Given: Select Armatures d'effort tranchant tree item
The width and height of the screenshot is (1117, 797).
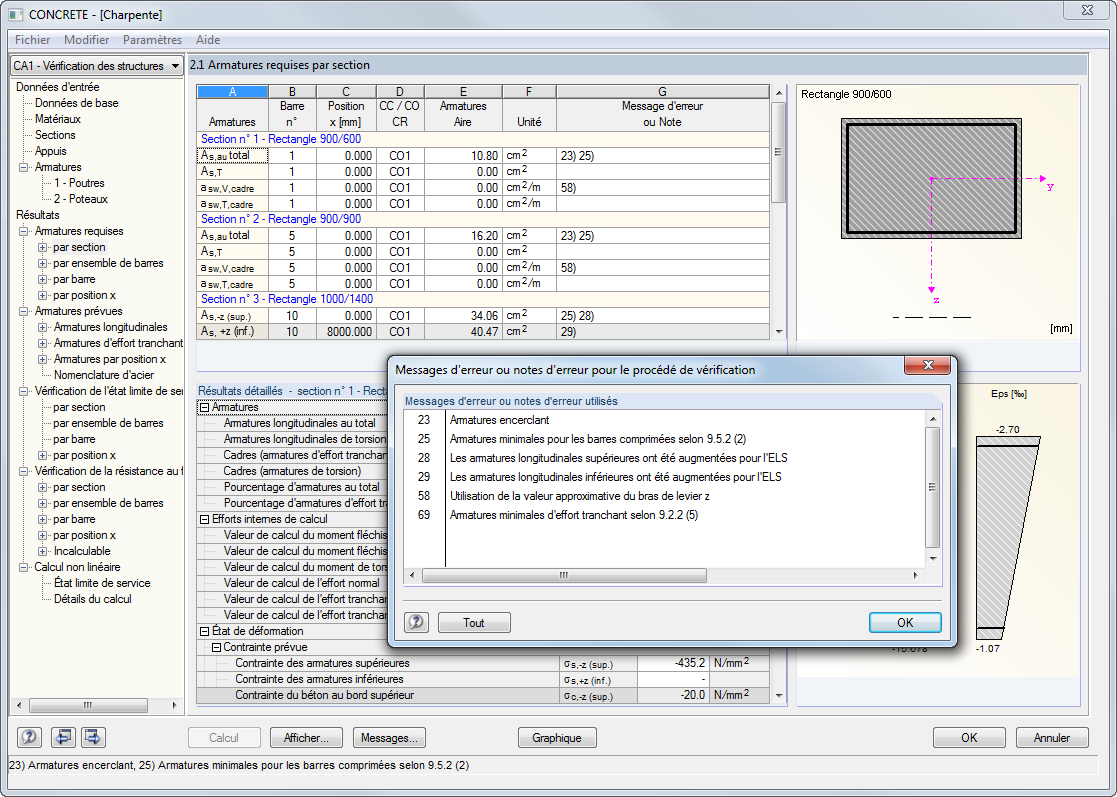Looking at the screenshot, I should click(118, 343).
